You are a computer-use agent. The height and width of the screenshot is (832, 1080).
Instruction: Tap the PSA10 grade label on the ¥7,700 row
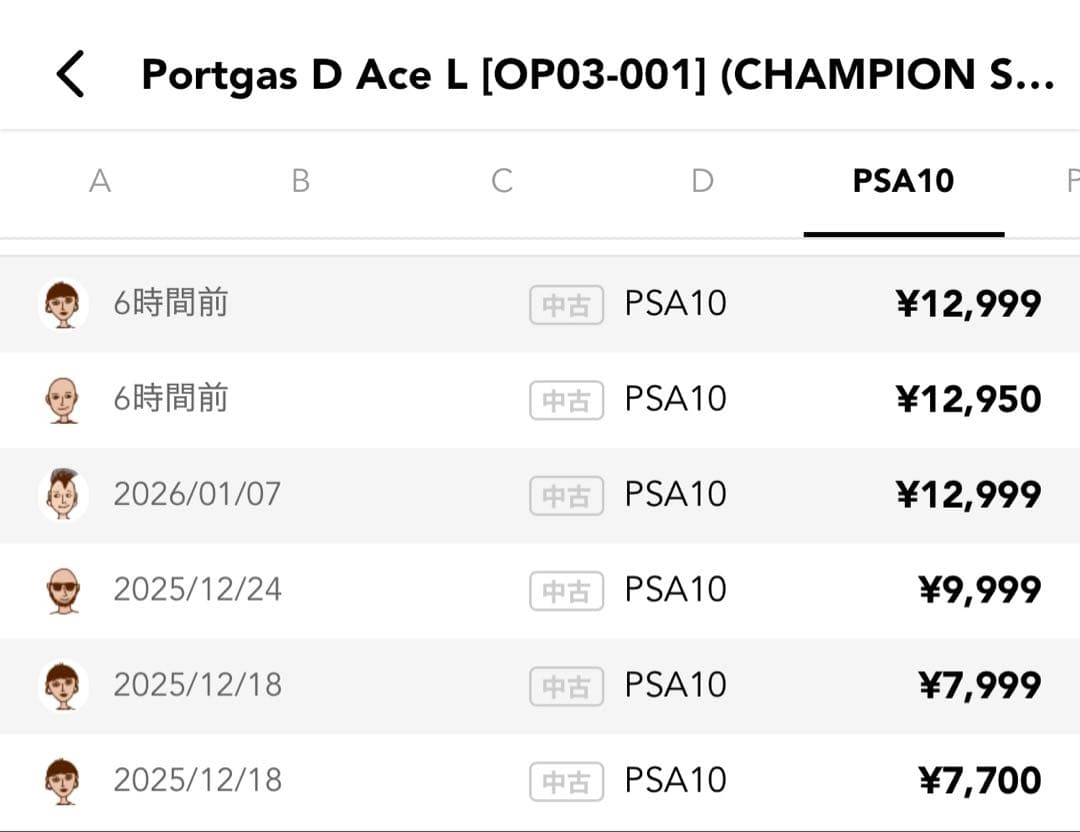(675, 780)
